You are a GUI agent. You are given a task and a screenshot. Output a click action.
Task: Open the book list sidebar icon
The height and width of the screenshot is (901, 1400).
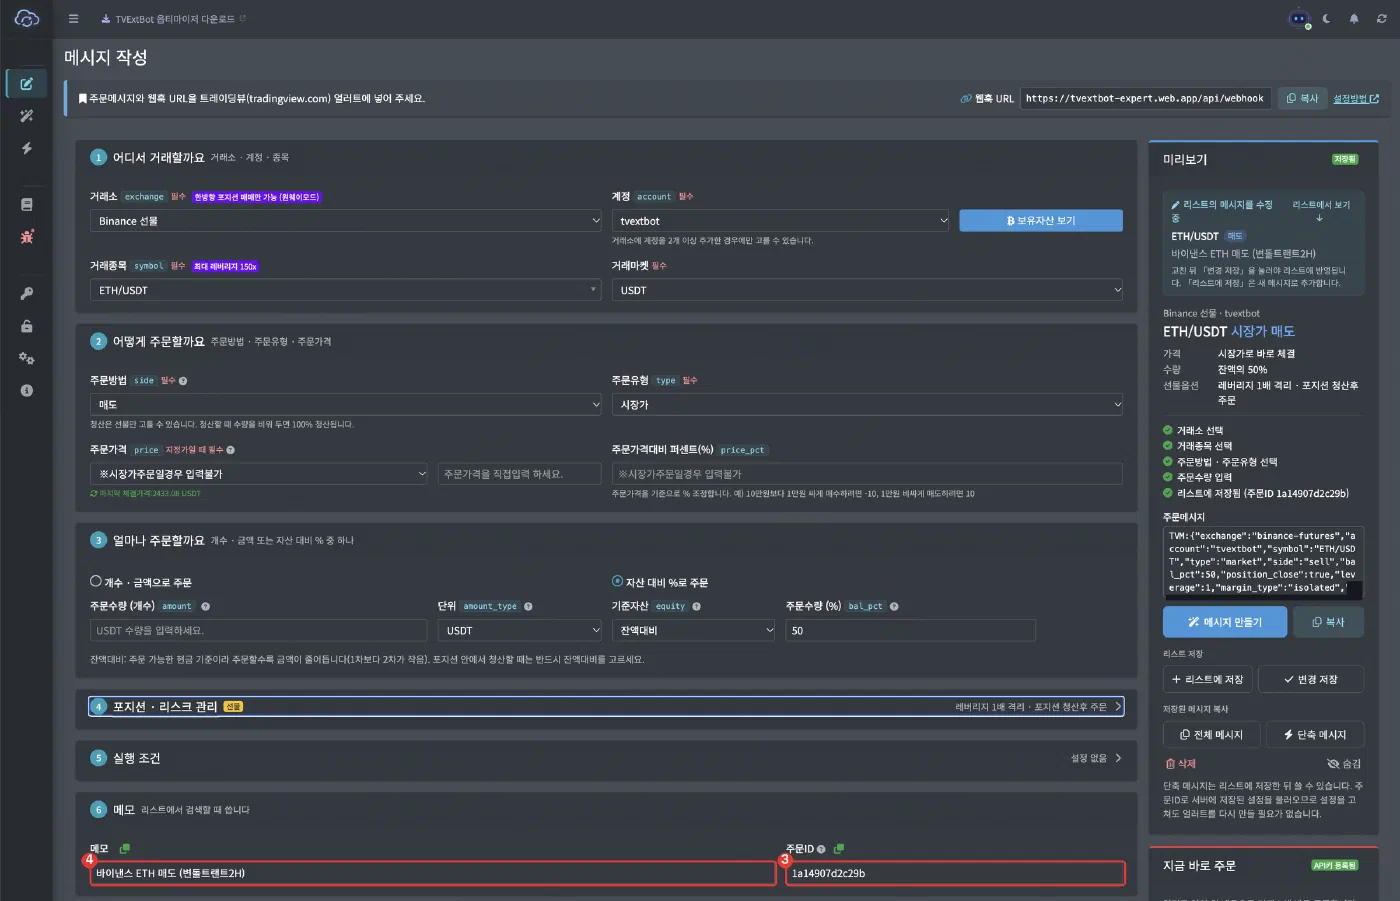[27, 204]
